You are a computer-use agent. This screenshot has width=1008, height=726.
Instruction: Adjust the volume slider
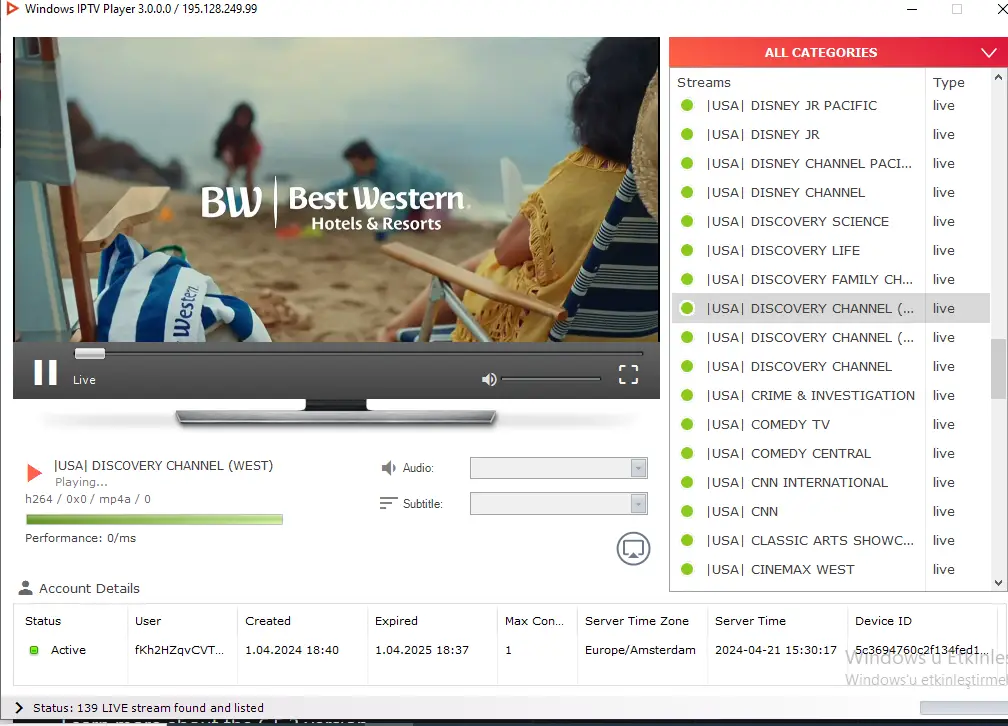(551, 379)
